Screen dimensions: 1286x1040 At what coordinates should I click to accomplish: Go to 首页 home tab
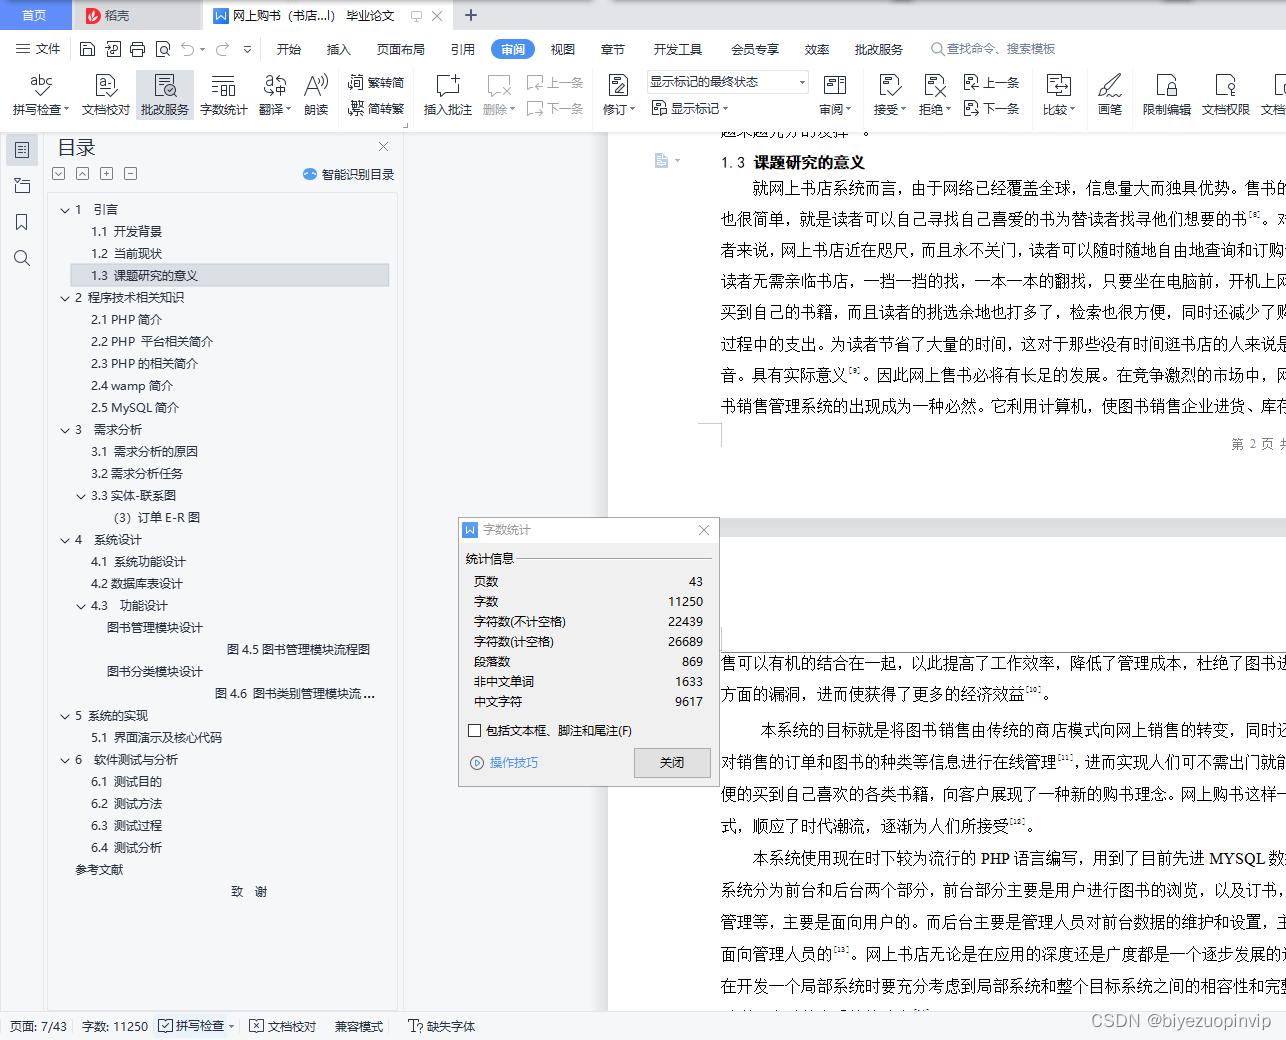35,15
